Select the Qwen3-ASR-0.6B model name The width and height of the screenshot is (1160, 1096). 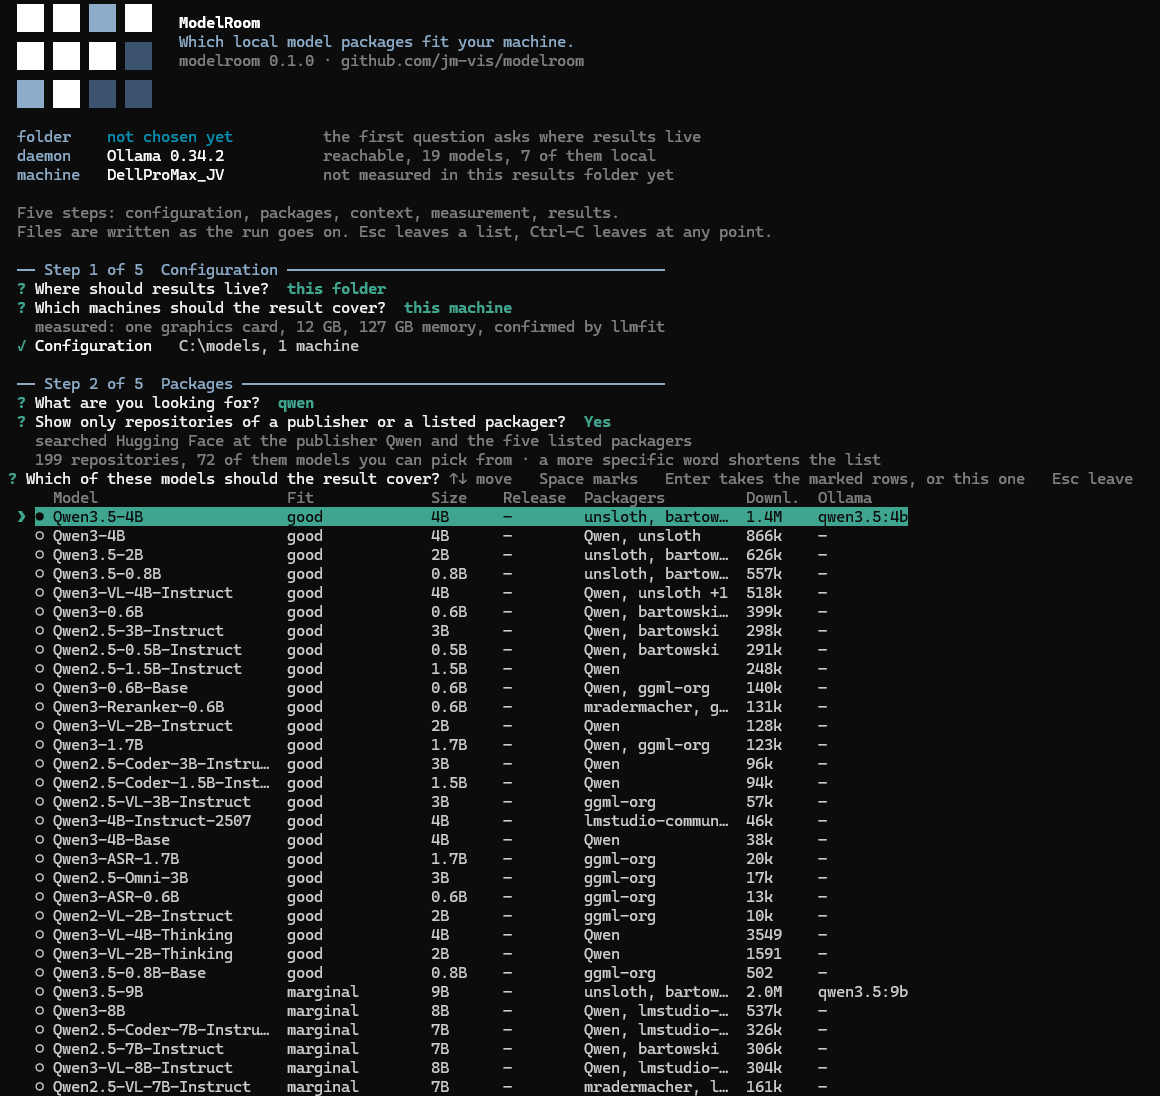(x=115, y=897)
